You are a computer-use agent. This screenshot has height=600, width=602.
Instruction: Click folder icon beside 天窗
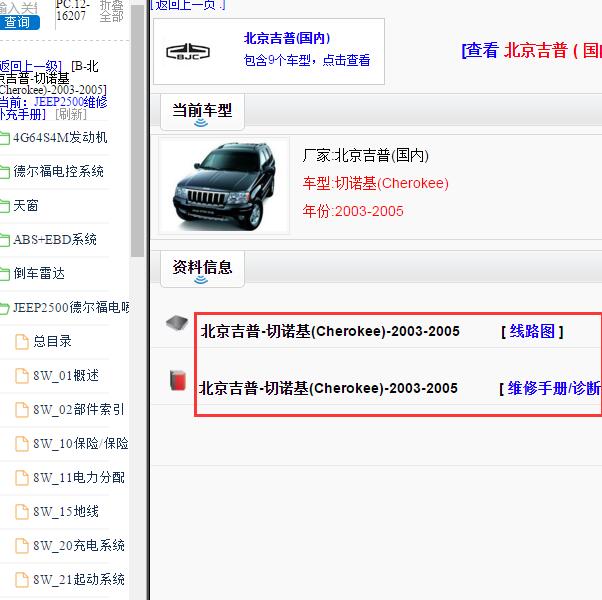point(5,206)
